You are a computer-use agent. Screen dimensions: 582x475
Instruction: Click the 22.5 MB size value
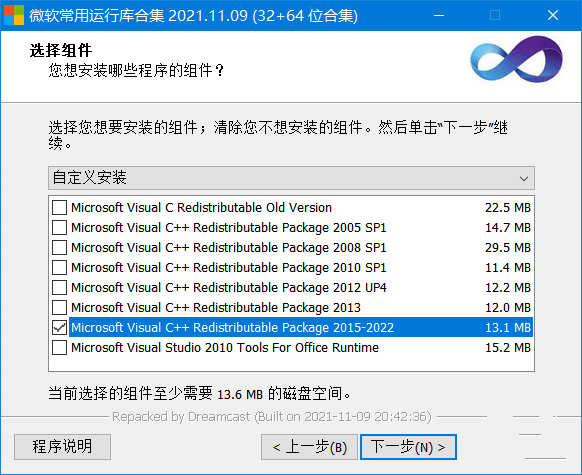pos(508,208)
